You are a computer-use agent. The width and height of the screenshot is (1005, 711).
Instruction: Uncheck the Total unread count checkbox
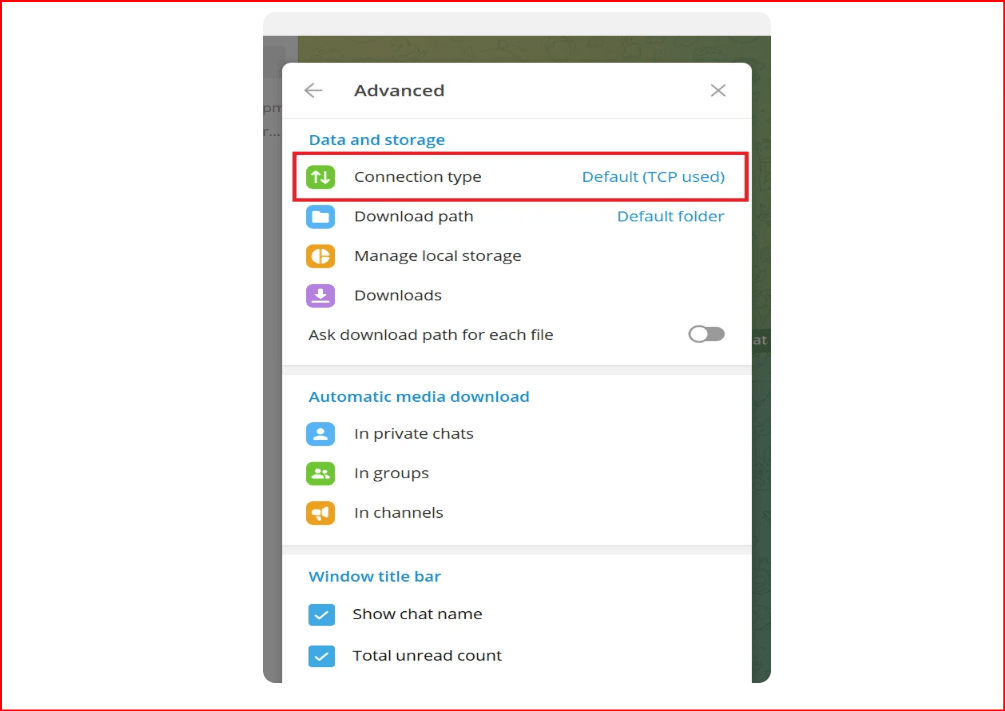(x=321, y=657)
